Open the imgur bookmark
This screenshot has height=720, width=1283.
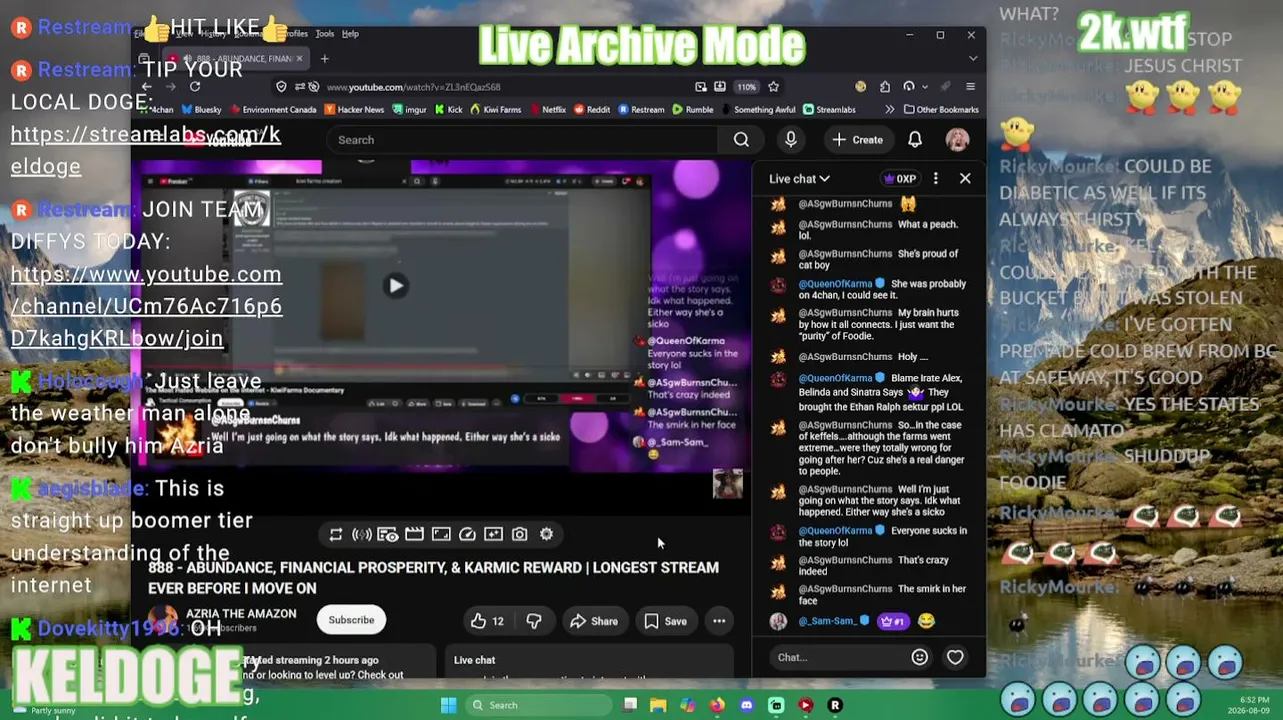[x=411, y=110]
